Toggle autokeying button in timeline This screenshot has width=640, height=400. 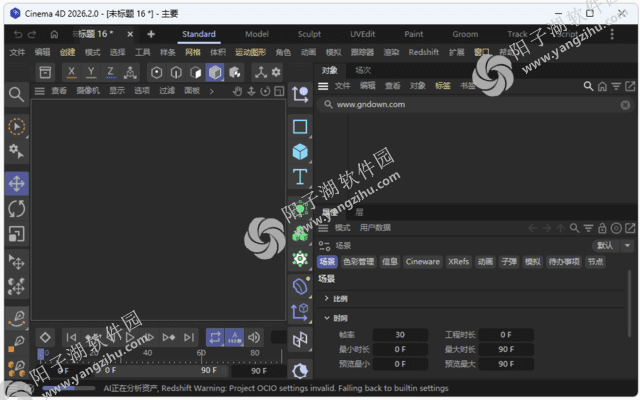(x=234, y=337)
